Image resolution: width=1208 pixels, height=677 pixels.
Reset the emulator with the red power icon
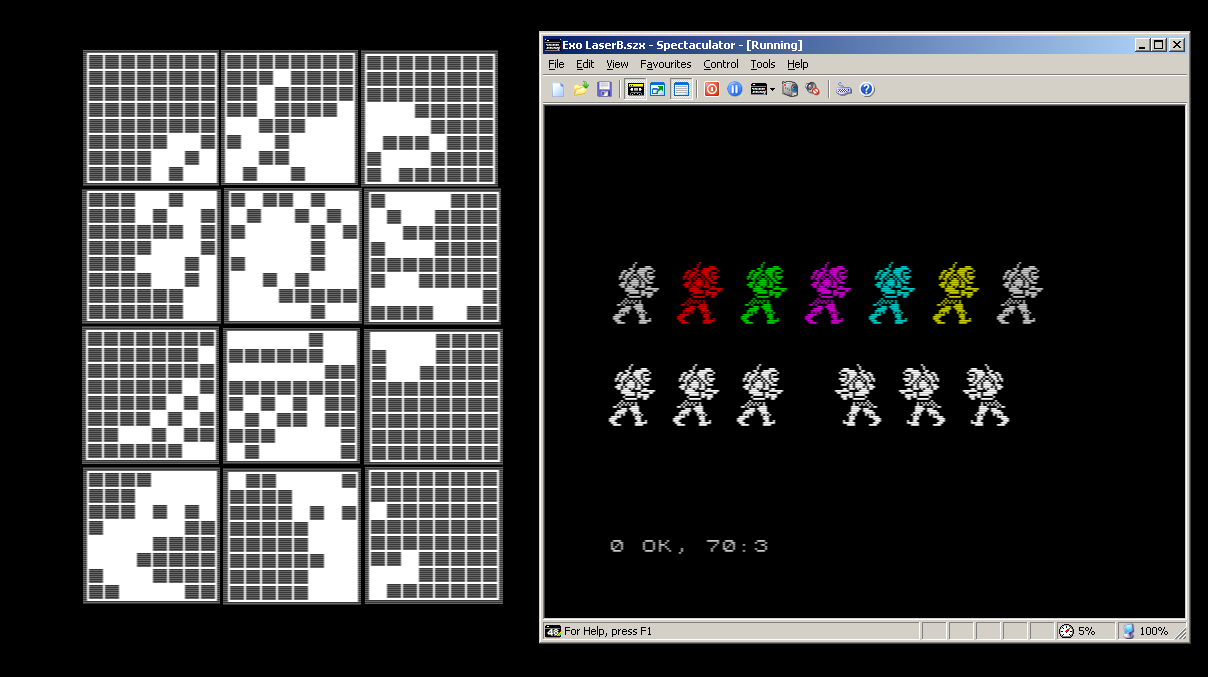pyautogui.click(x=711, y=89)
